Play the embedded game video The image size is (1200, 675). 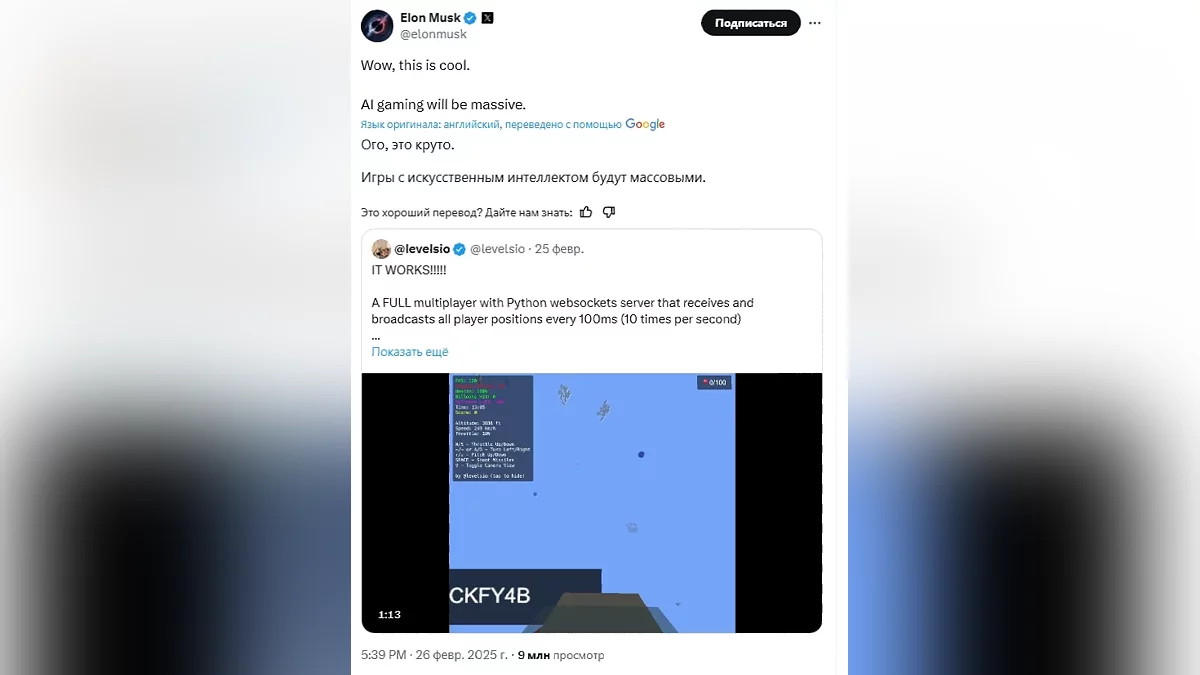[x=592, y=503]
